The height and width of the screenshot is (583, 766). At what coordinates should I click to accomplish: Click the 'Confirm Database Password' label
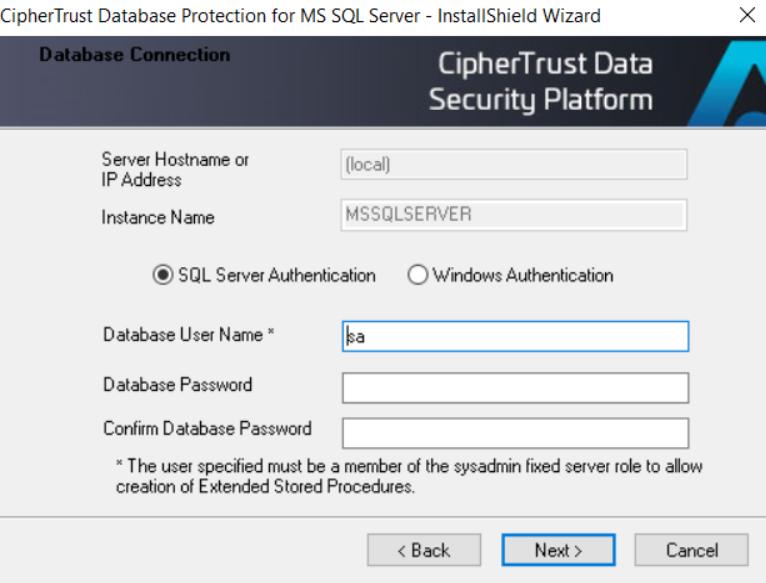(207, 429)
